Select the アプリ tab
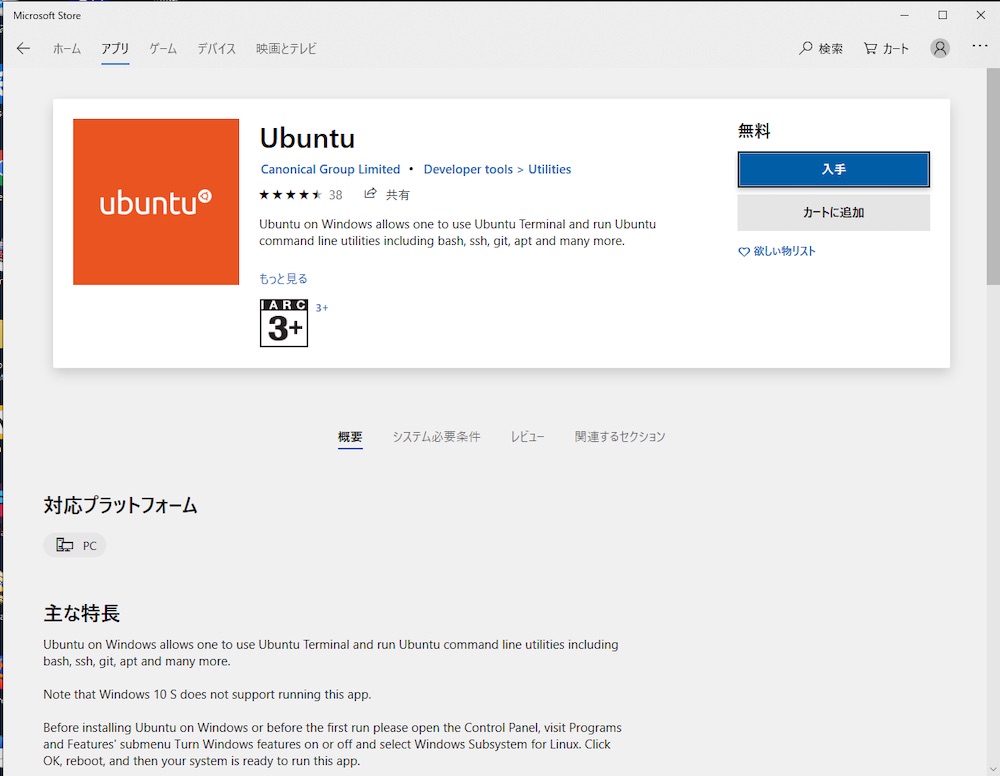This screenshot has height=776, width=1000. [x=115, y=48]
